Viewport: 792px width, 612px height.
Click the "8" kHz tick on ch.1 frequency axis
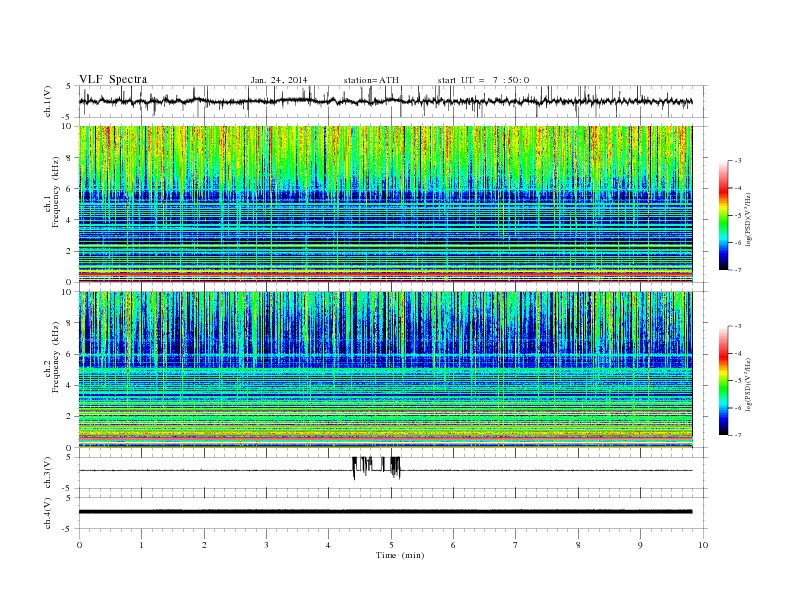pyautogui.click(x=69, y=158)
